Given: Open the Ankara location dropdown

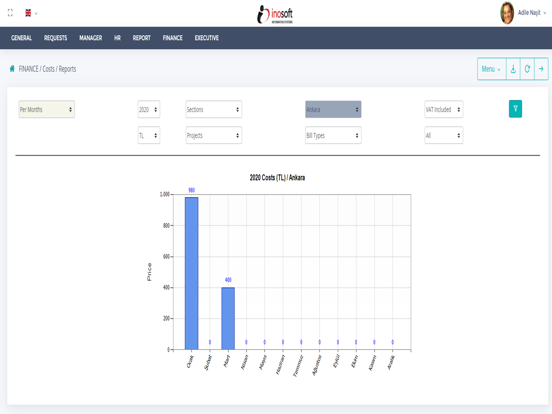Looking at the screenshot, I should coord(333,109).
